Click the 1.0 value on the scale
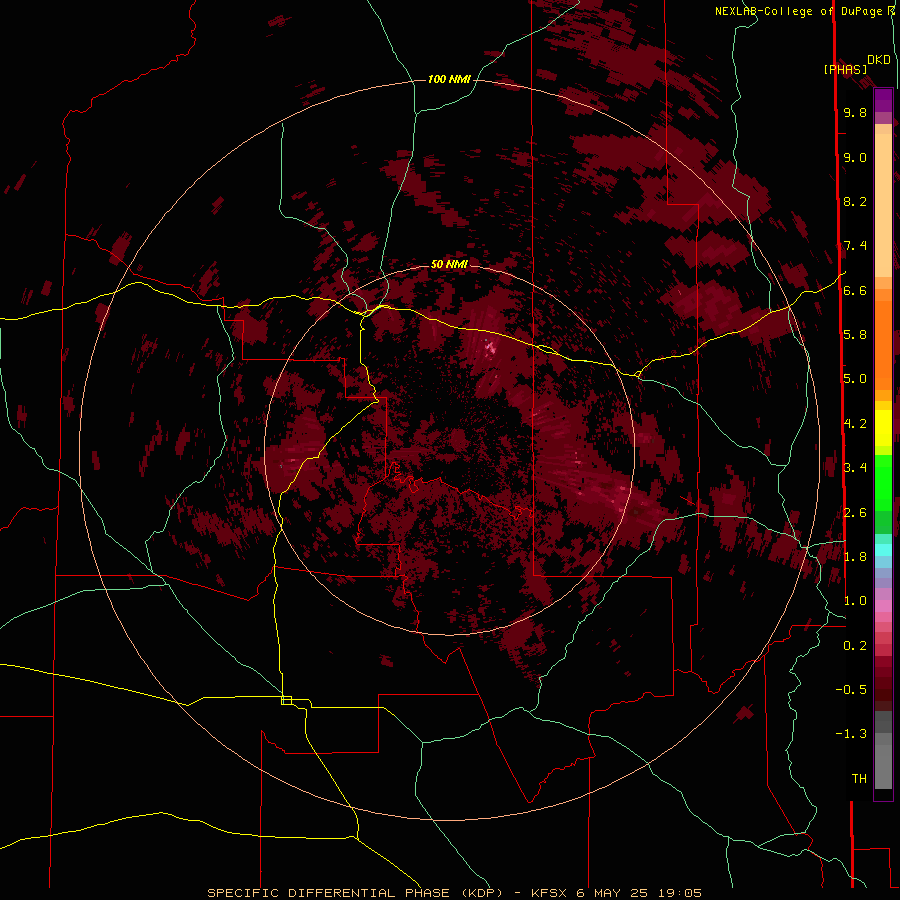Image resolution: width=900 pixels, height=900 pixels. [855, 601]
